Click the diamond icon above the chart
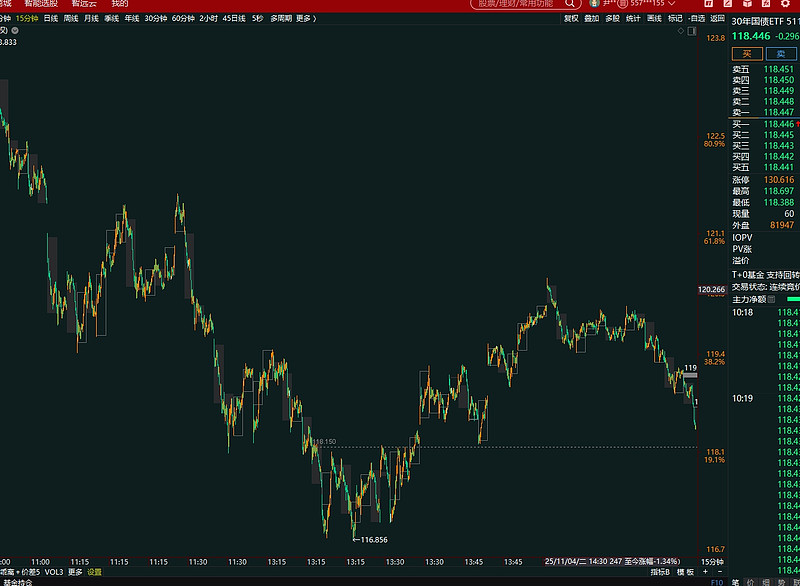This screenshot has width=800, height=586. click(x=683, y=32)
